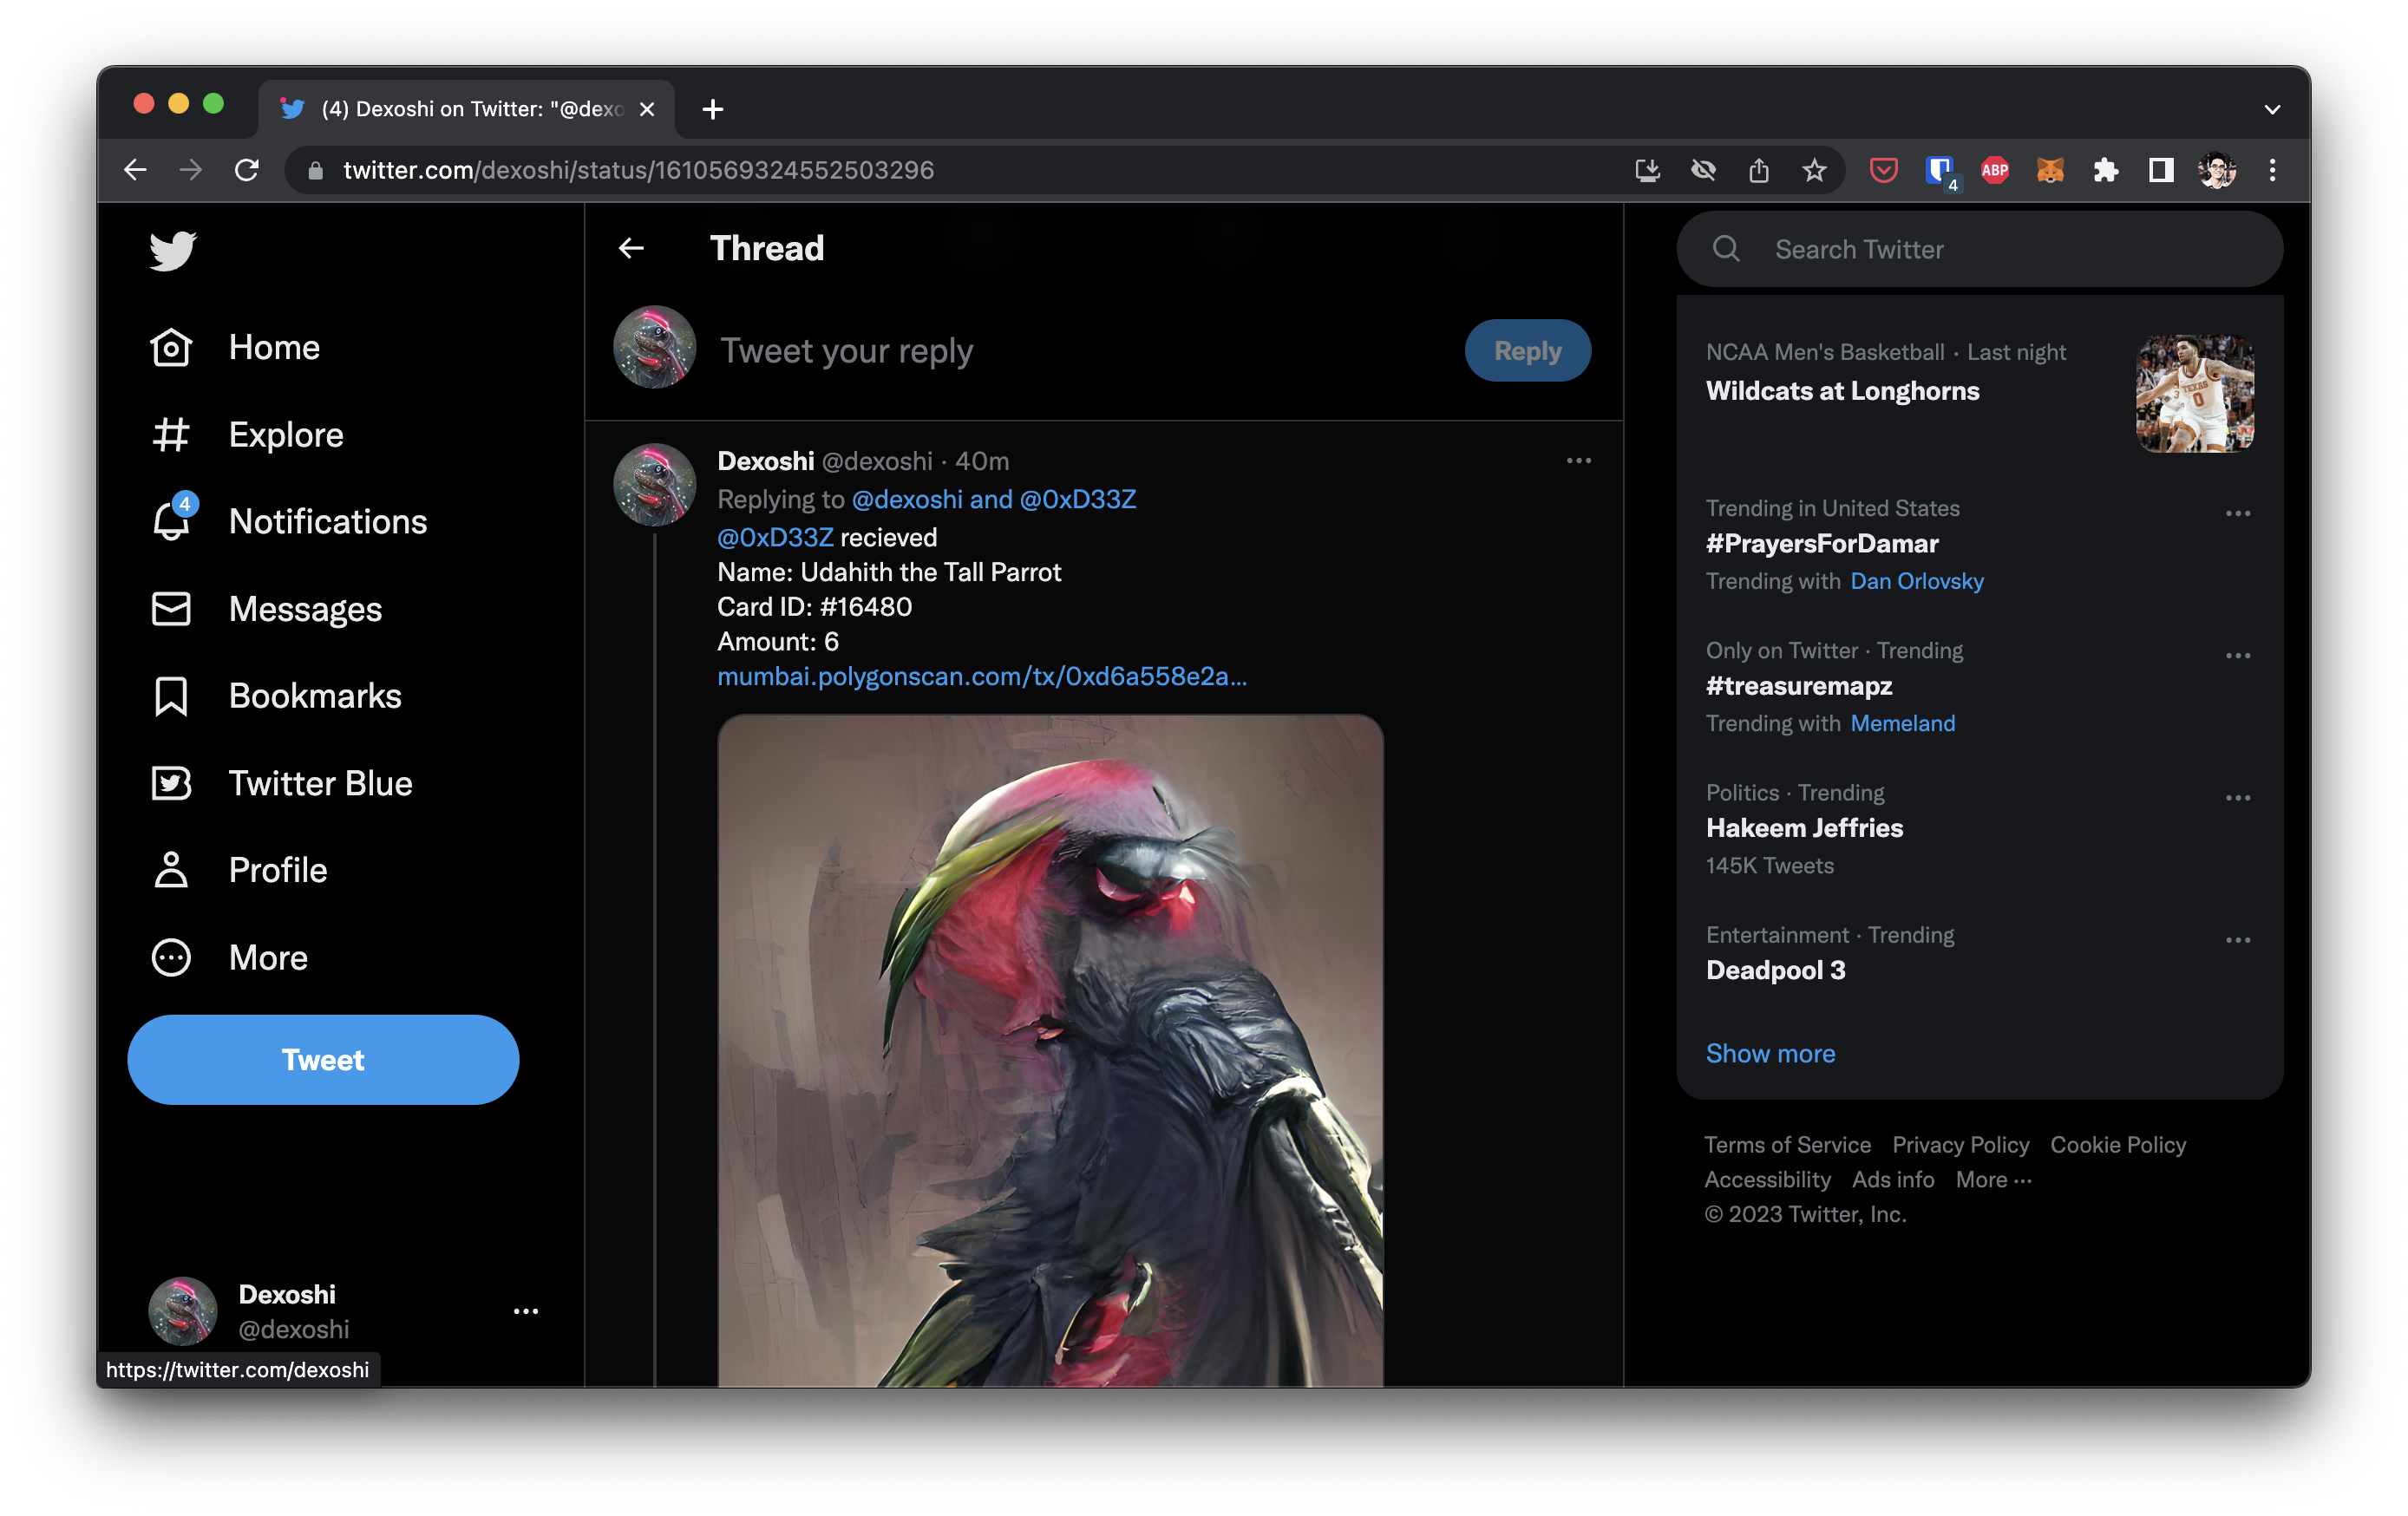The height and width of the screenshot is (1516, 2408).
Task: Click the share page icon in address bar
Action: [1759, 170]
